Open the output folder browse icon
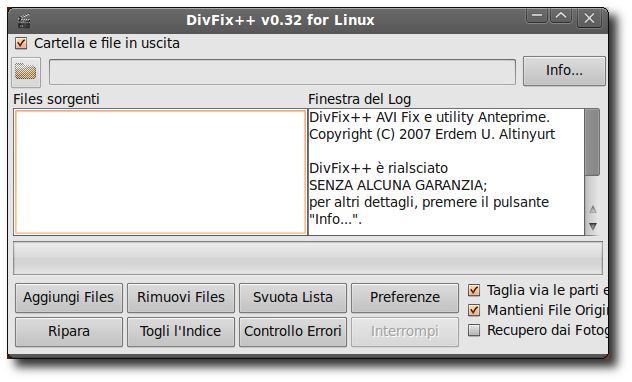Image resolution: width=632 pixels, height=382 pixels. coord(26,73)
